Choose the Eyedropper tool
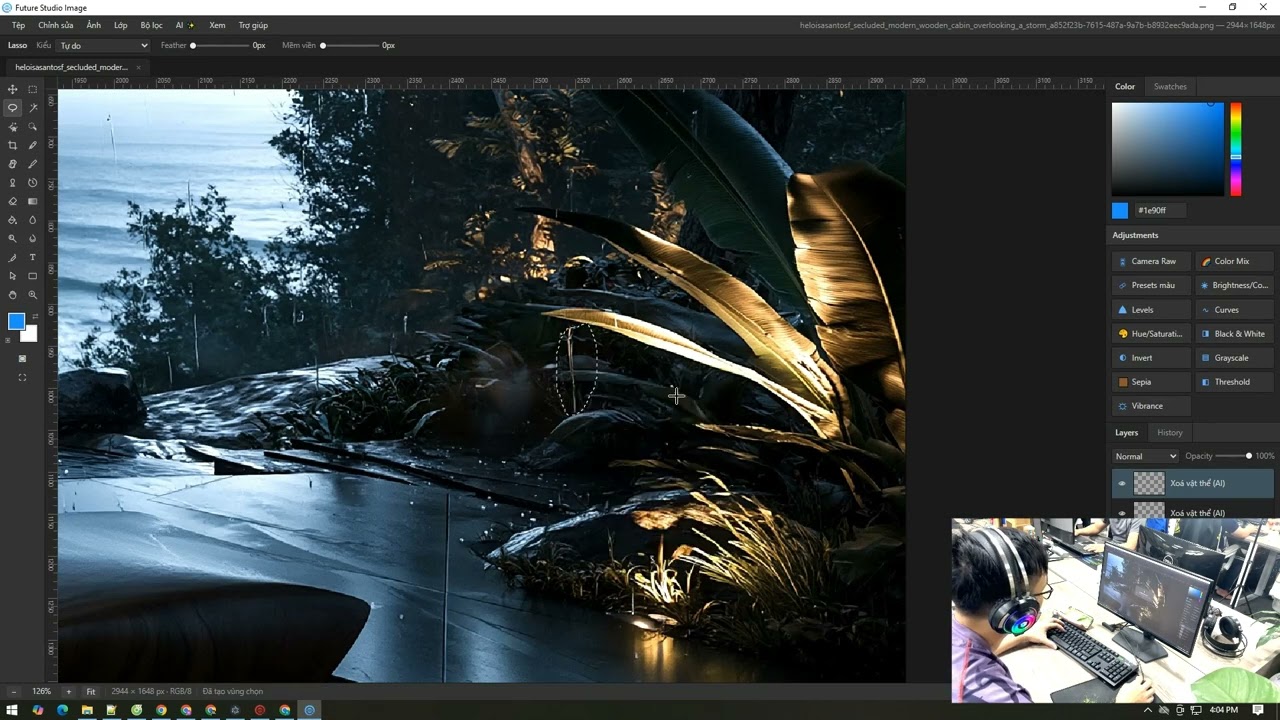 coord(33,145)
